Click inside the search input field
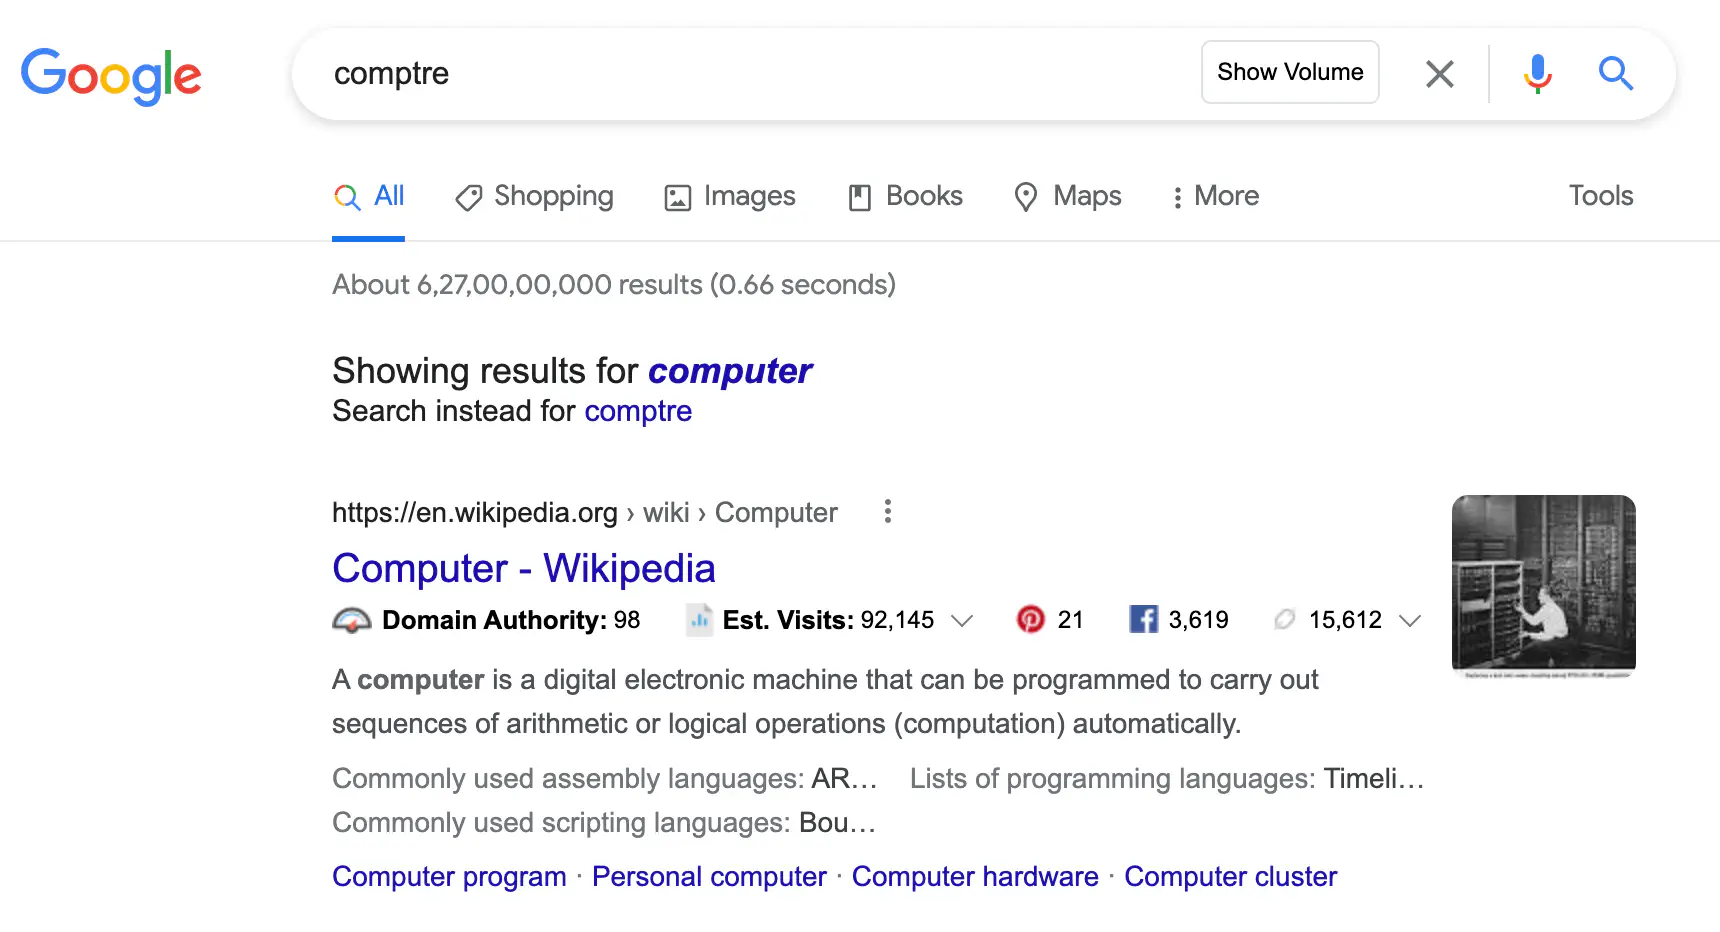The height and width of the screenshot is (932, 1720). pos(760,73)
